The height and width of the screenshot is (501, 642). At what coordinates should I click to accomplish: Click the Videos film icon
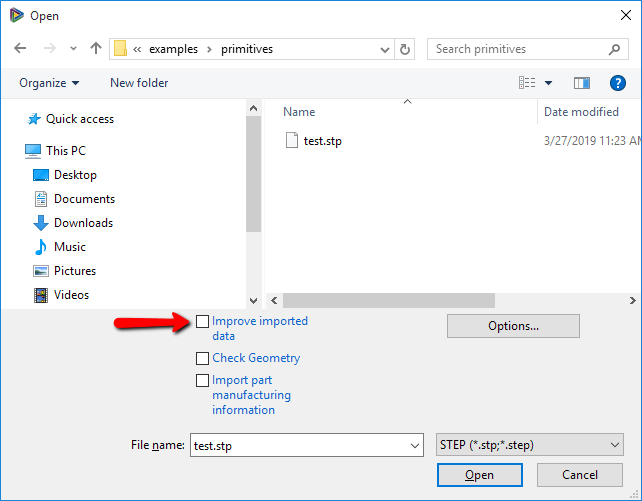tap(41, 295)
